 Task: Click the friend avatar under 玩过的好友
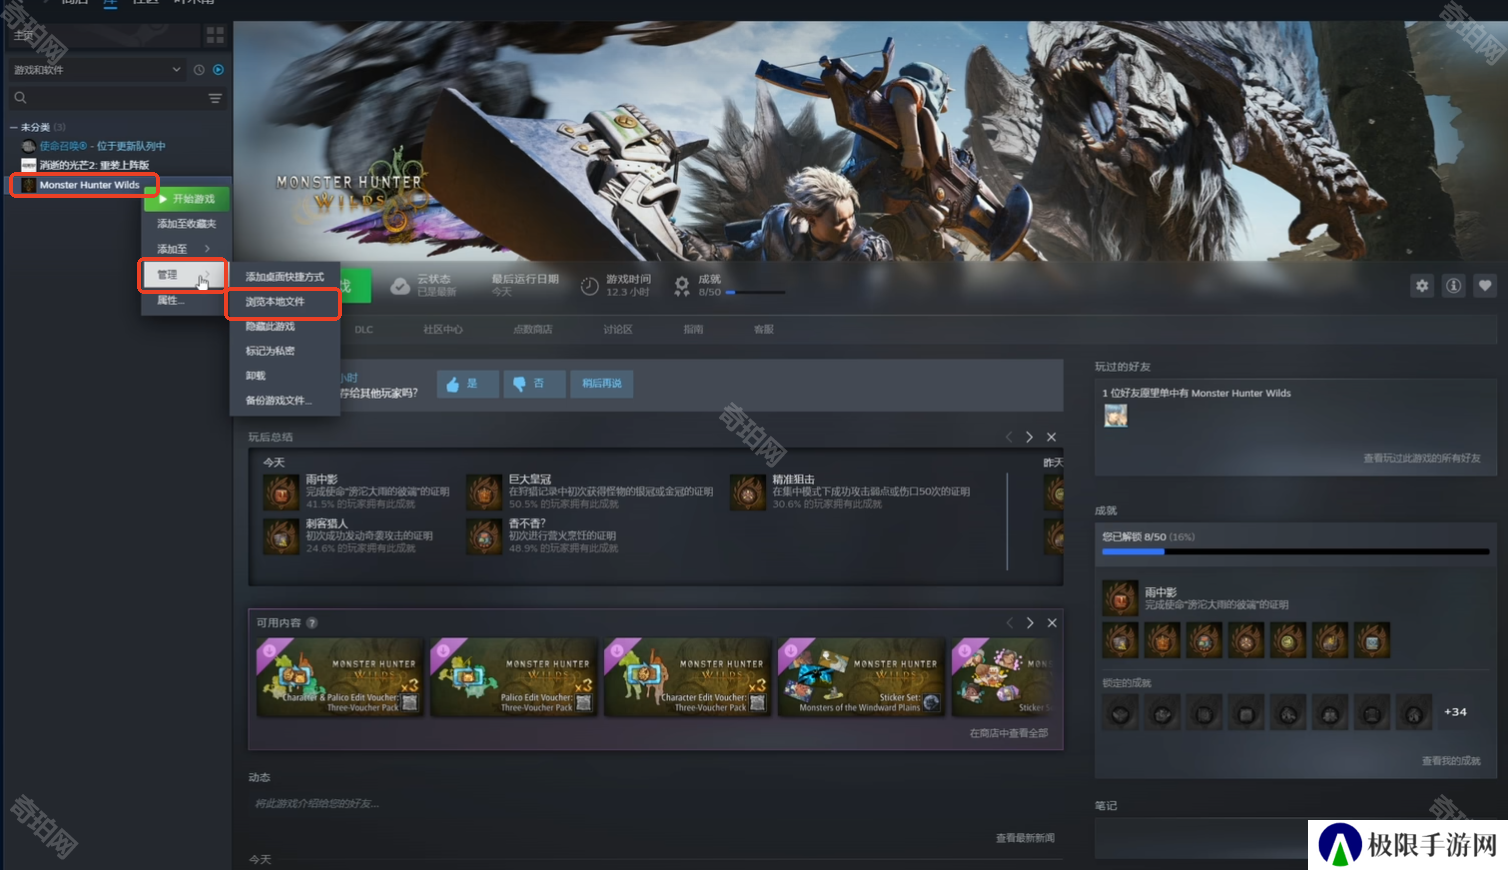point(1116,416)
